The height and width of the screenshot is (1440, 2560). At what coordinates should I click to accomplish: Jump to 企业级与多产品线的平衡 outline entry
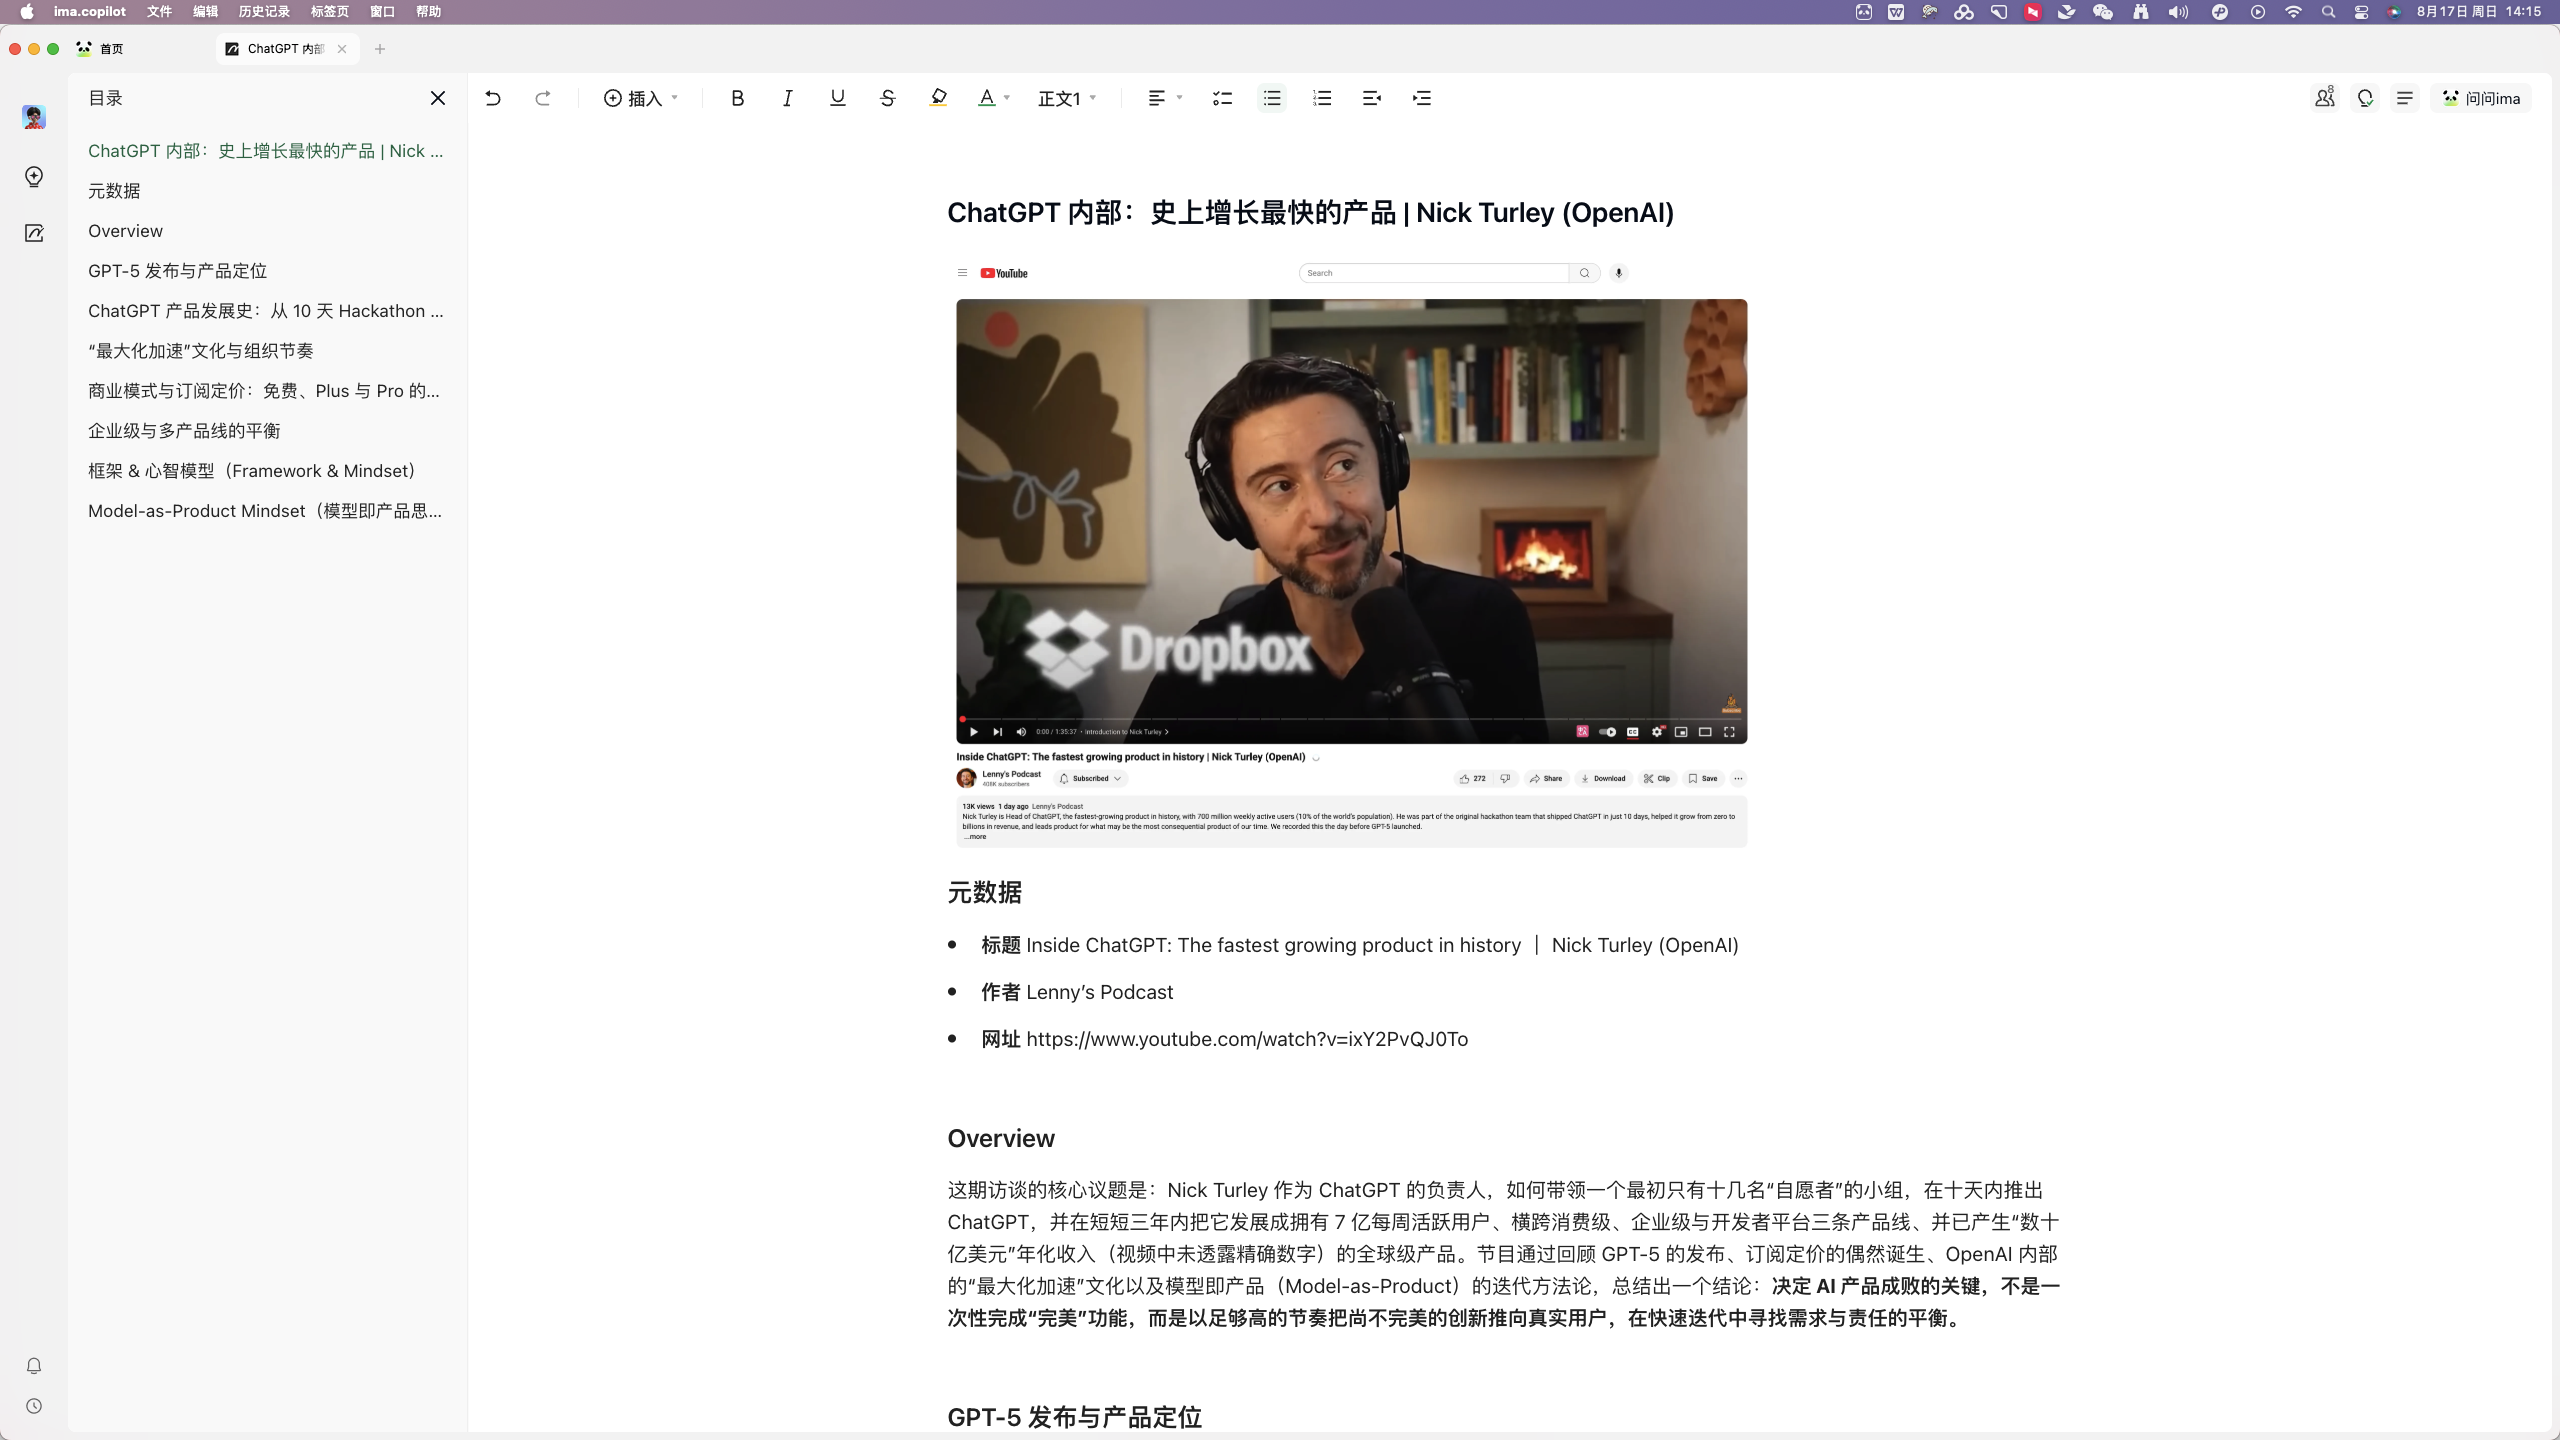coord(184,431)
